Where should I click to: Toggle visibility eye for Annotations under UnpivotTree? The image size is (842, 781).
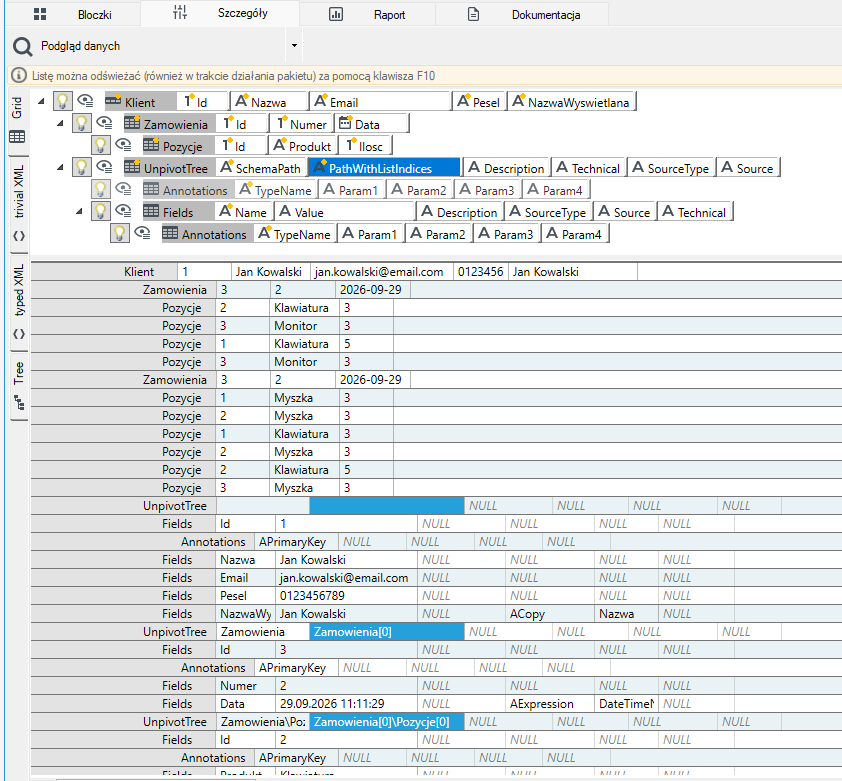tap(124, 189)
